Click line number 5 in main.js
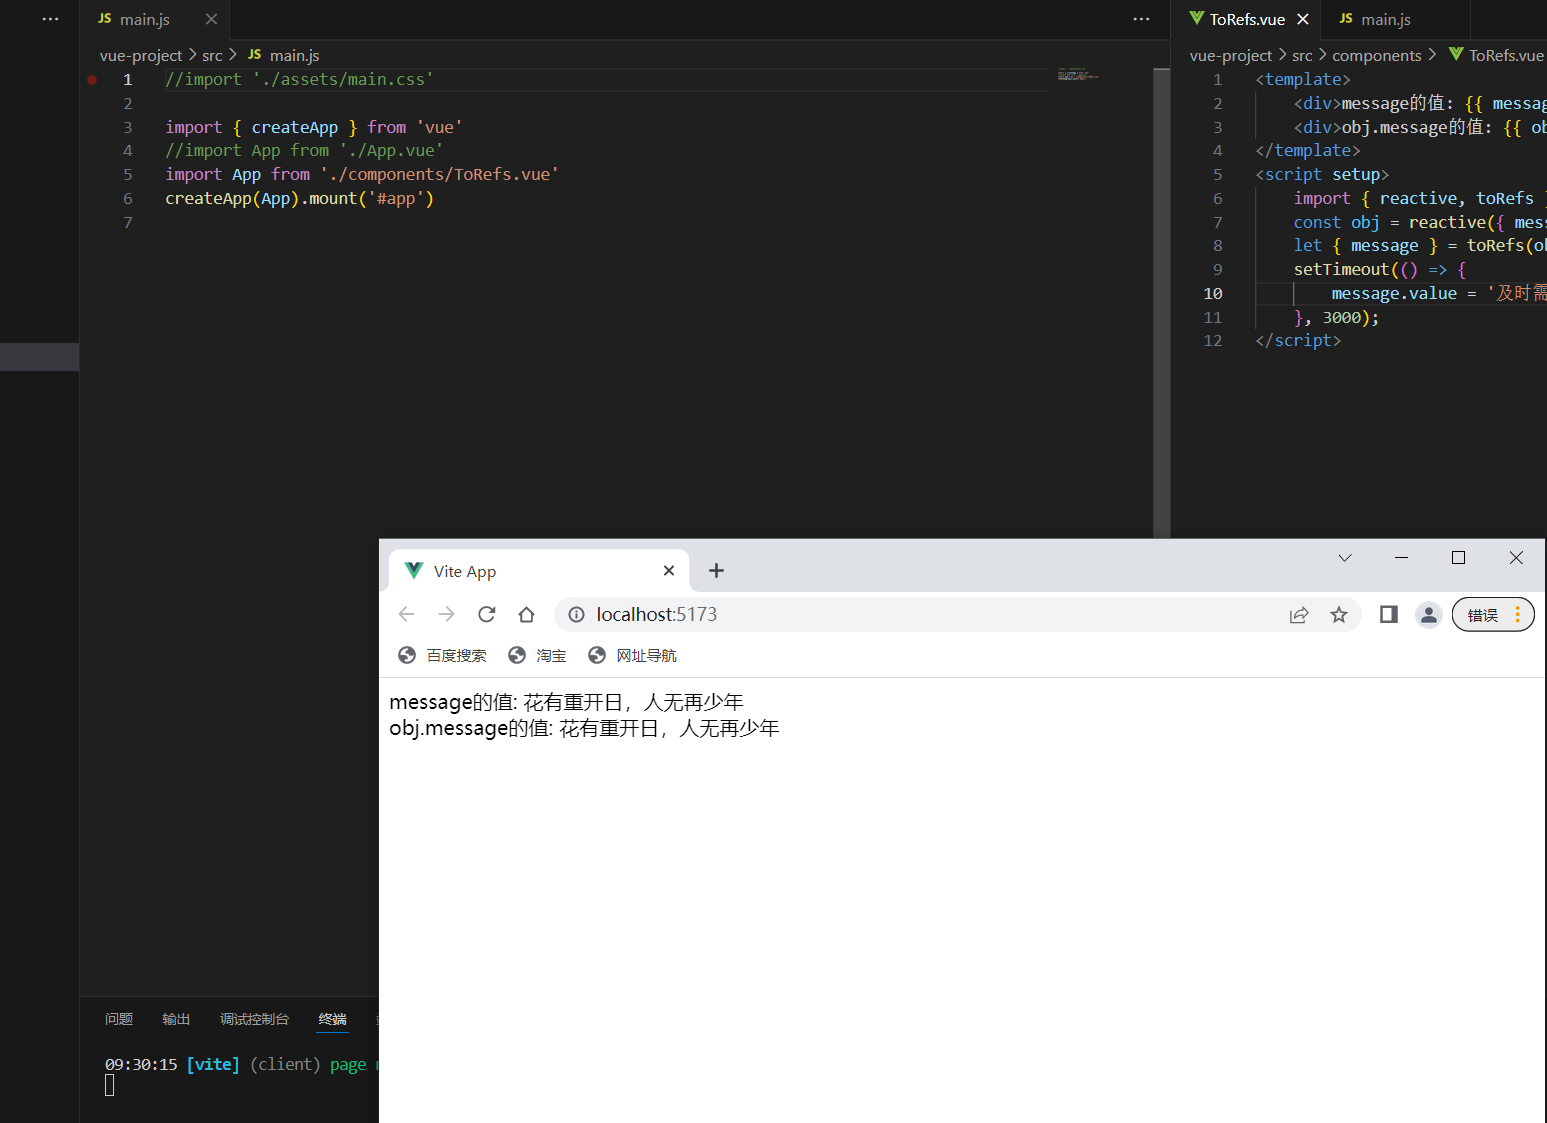Screen dimensions: 1547x1123 click(128, 174)
